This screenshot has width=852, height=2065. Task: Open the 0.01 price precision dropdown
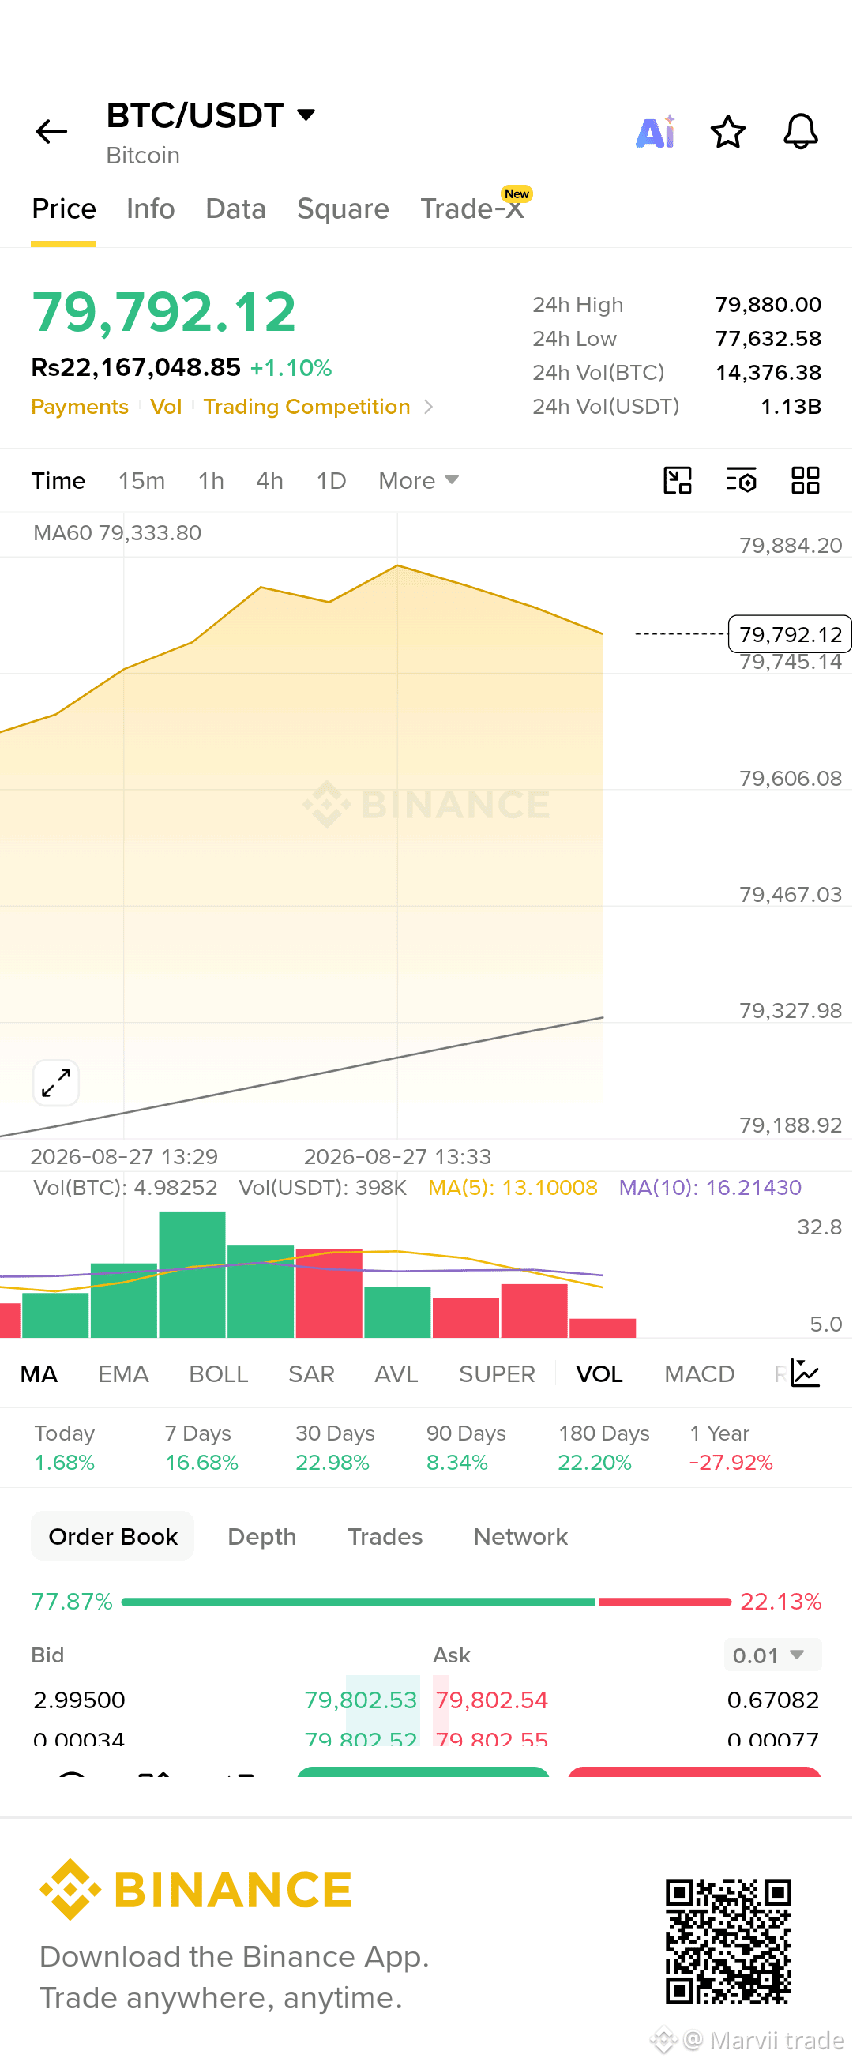coord(772,1655)
